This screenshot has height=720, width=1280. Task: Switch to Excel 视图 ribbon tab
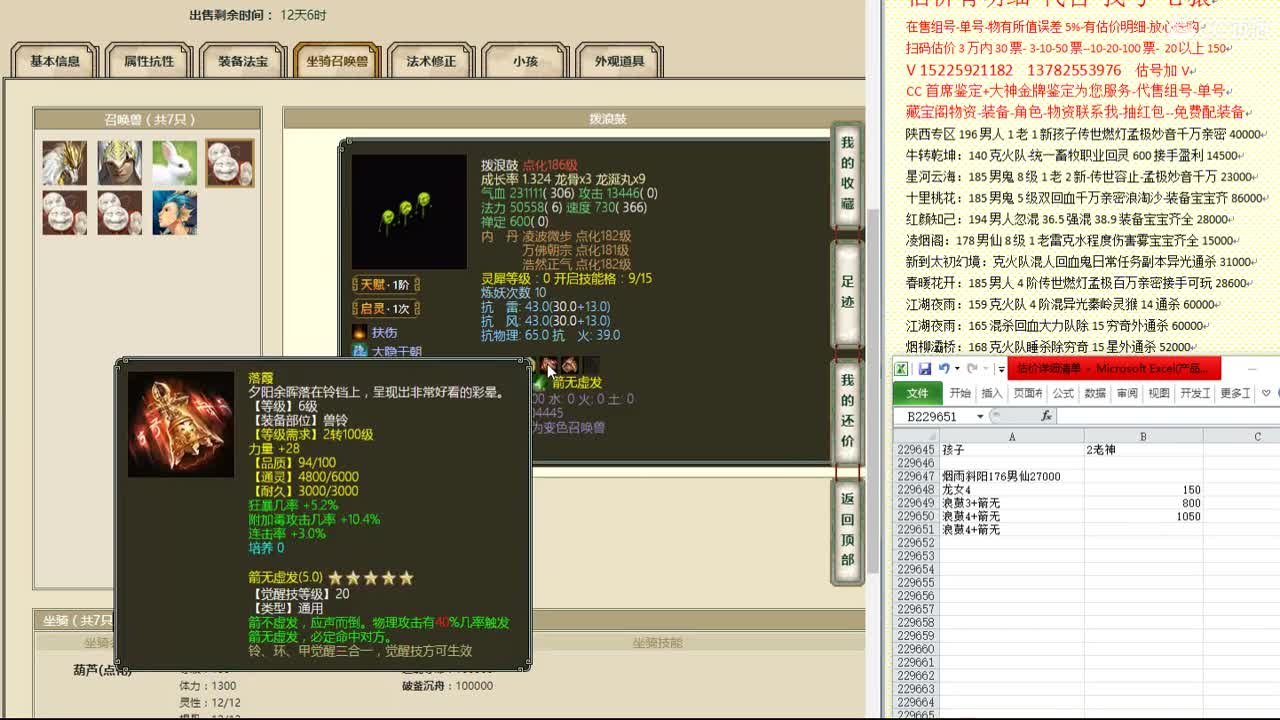1159,393
